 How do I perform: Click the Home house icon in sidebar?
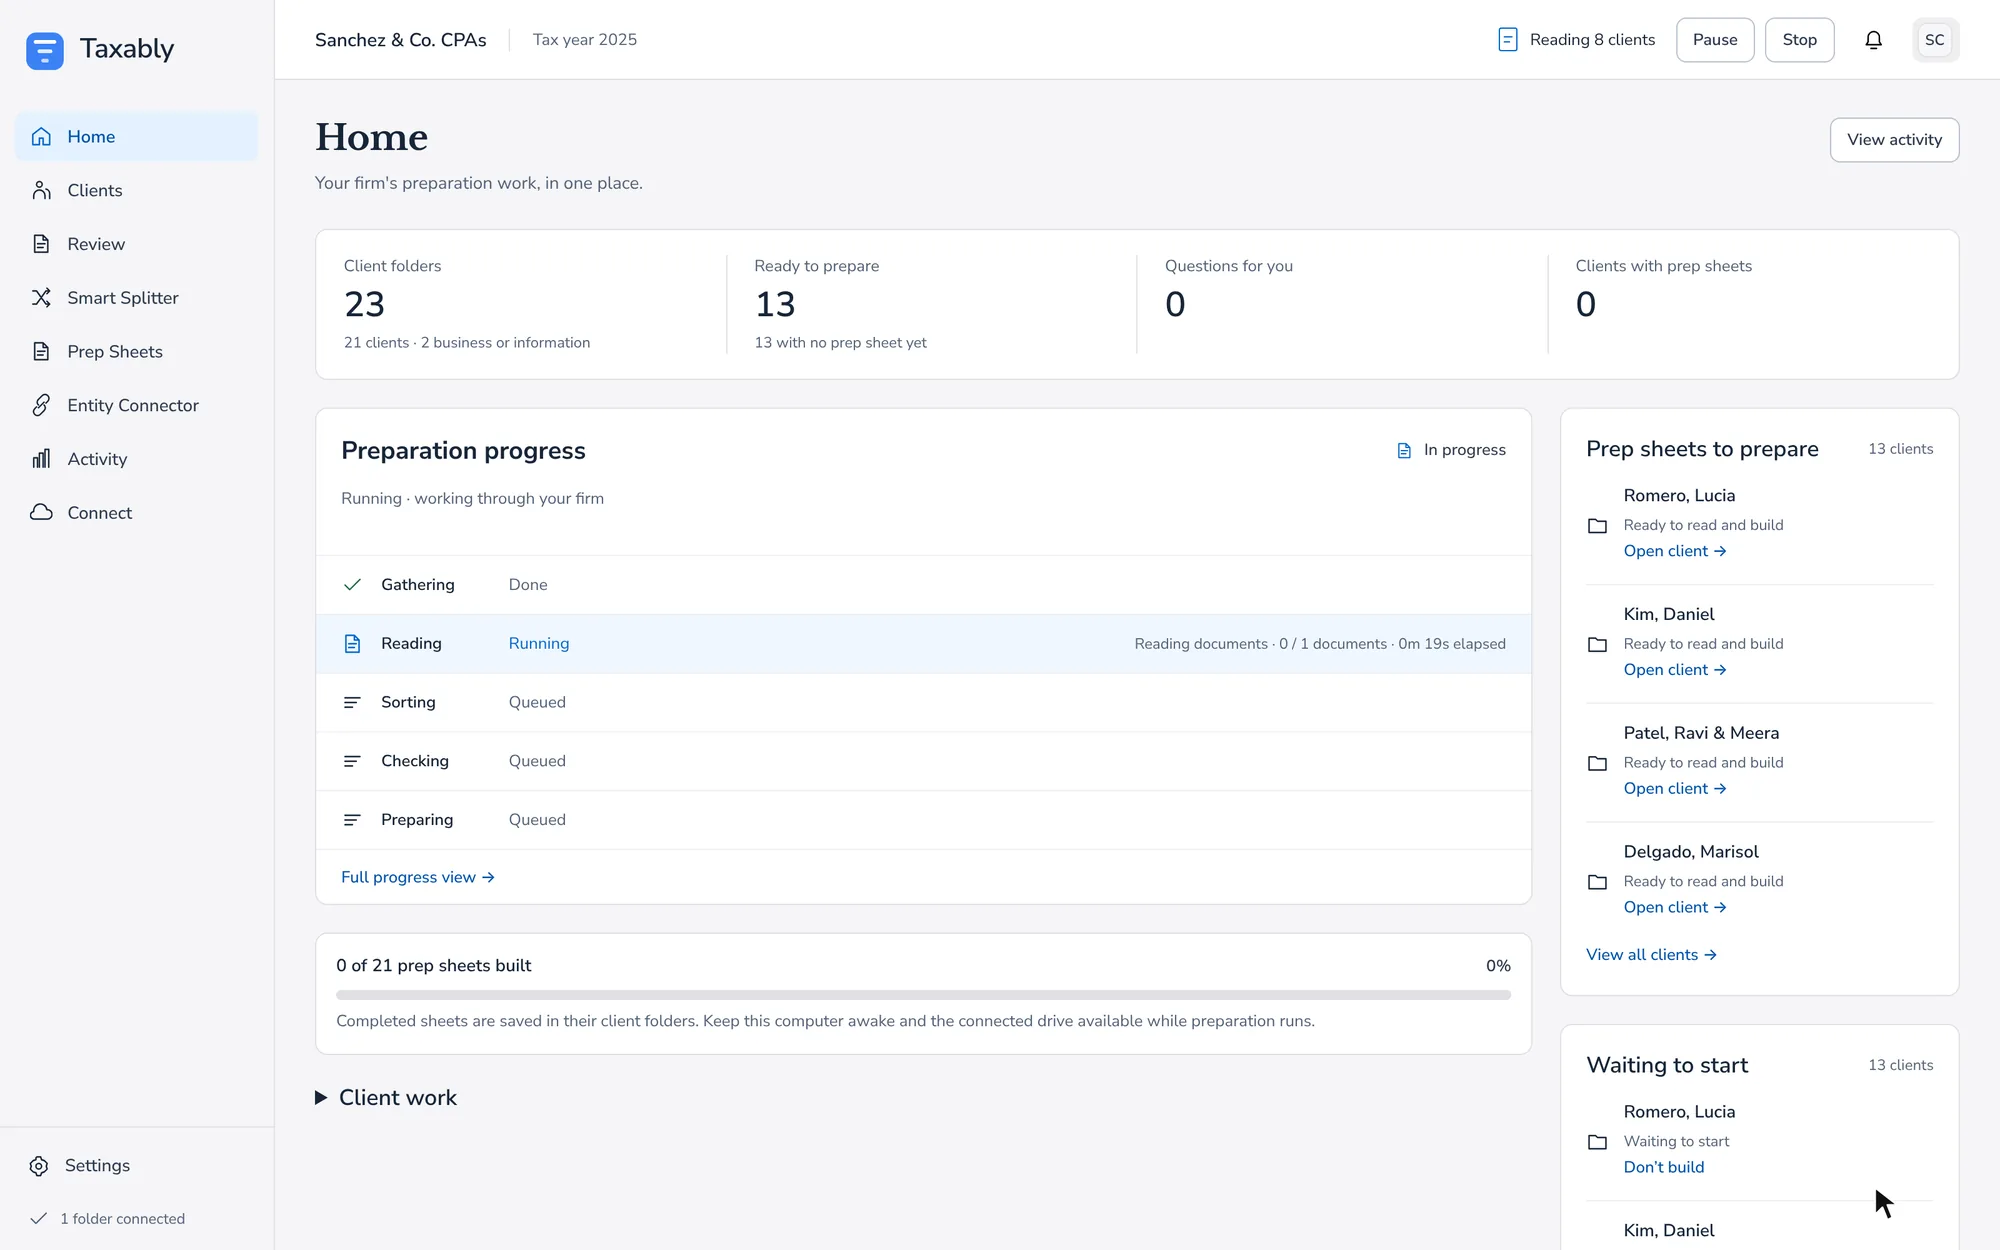click(x=41, y=137)
